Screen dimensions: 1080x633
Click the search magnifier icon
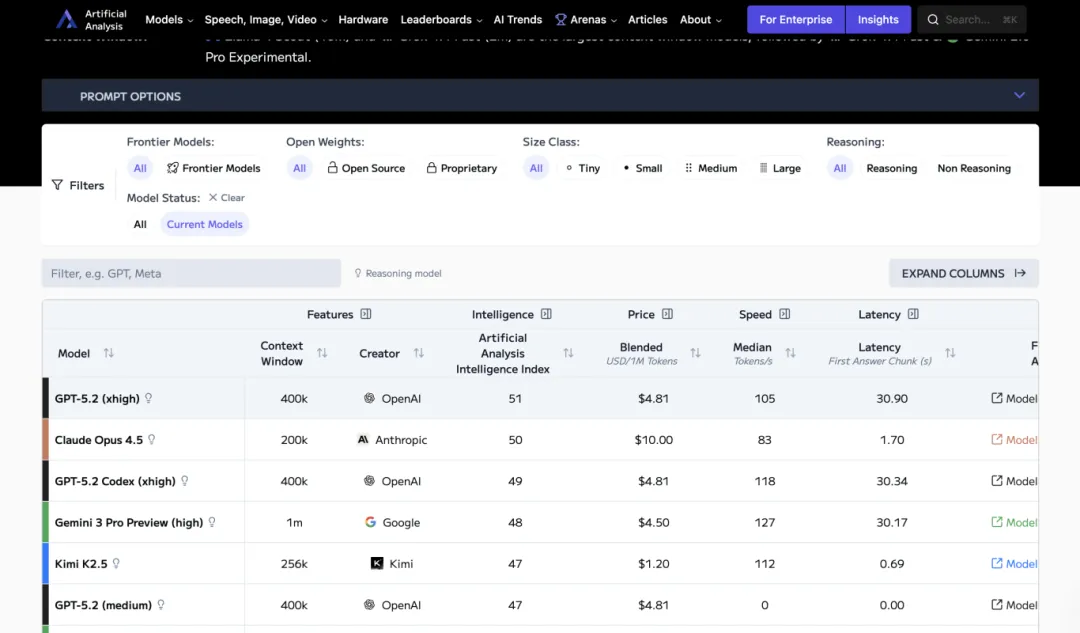[x=933, y=19]
